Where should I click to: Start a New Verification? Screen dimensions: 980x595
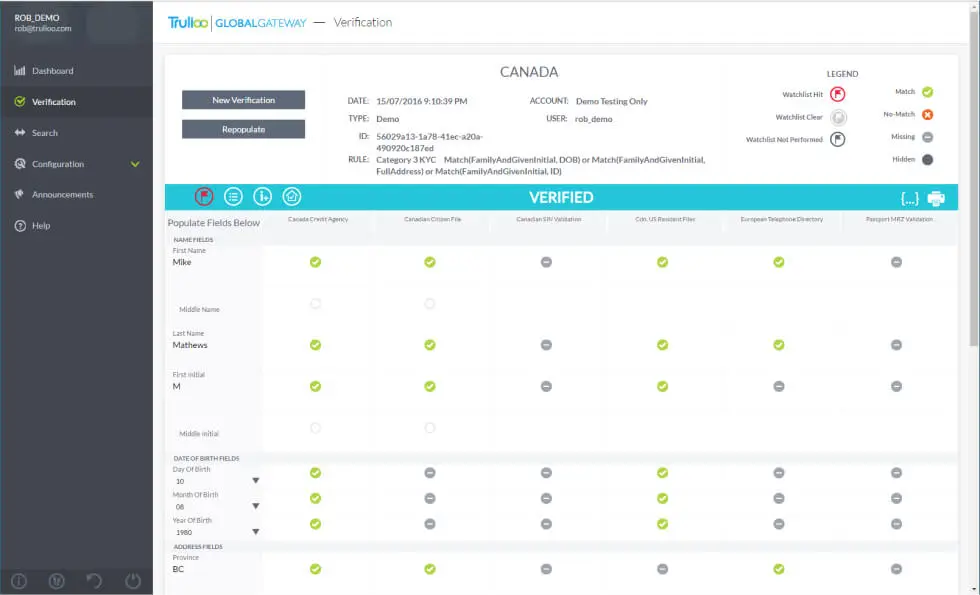pyautogui.click(x=243, y=100)
